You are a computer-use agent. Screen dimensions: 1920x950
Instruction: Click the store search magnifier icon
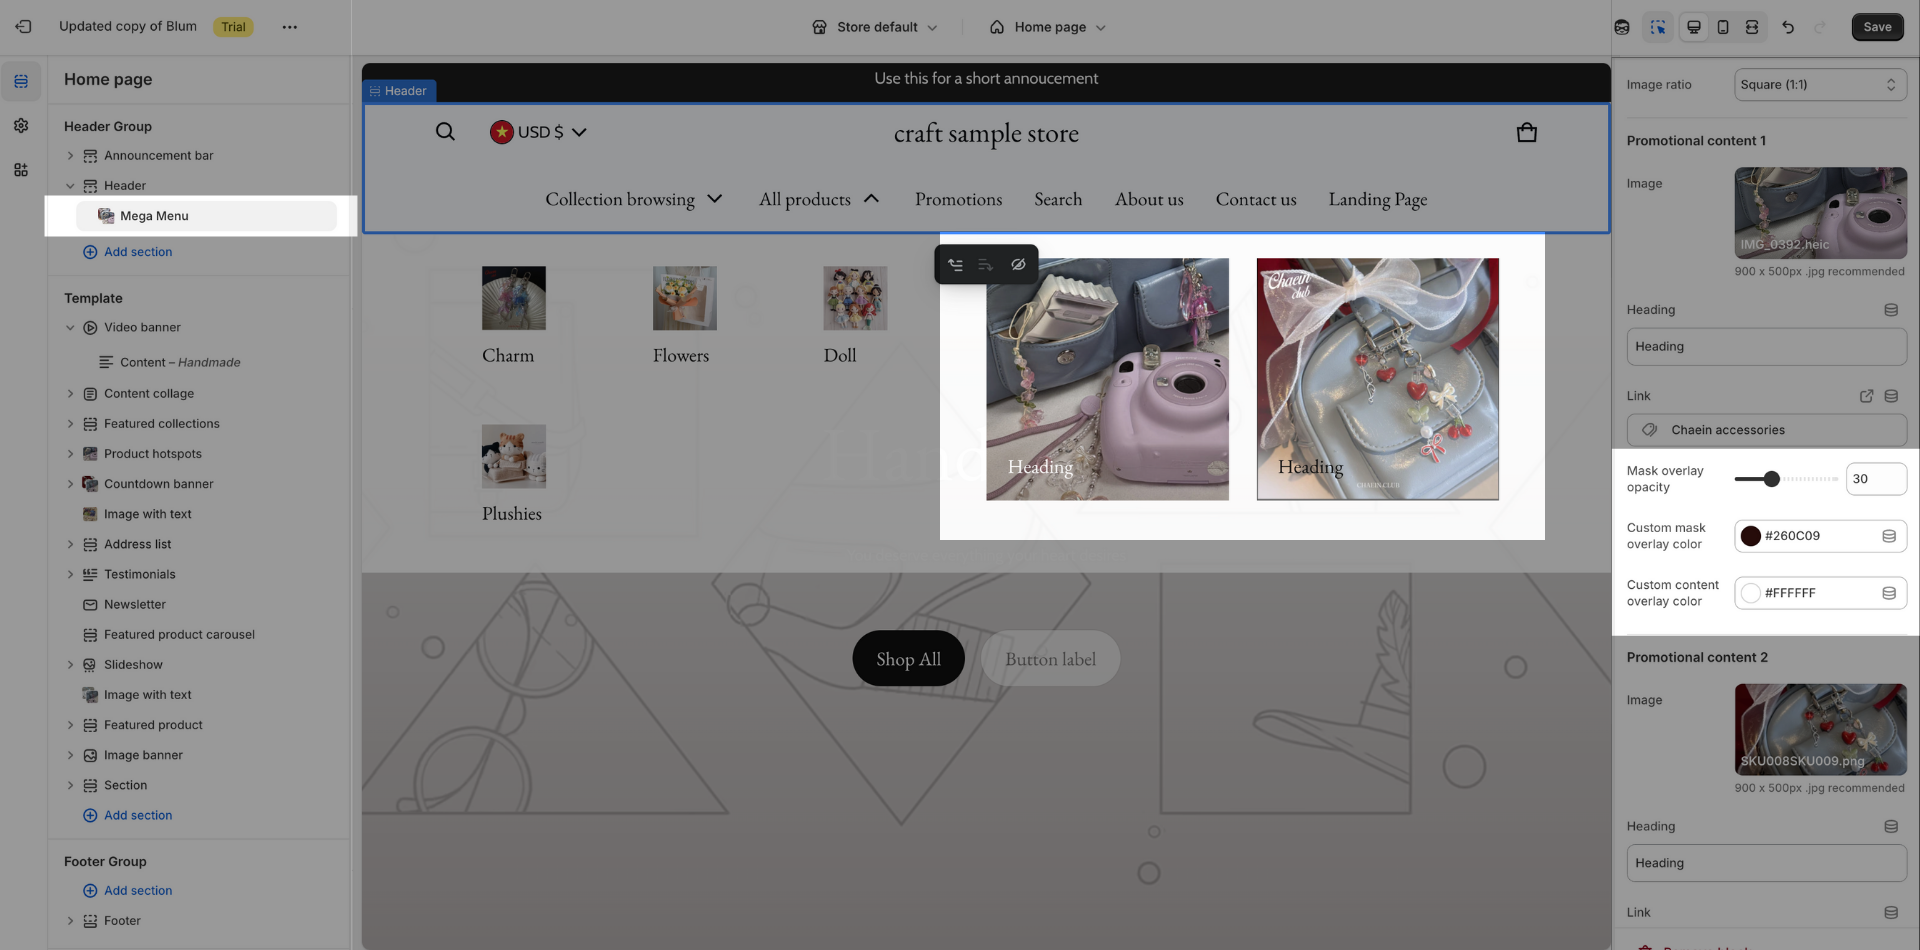click(445, 132)
